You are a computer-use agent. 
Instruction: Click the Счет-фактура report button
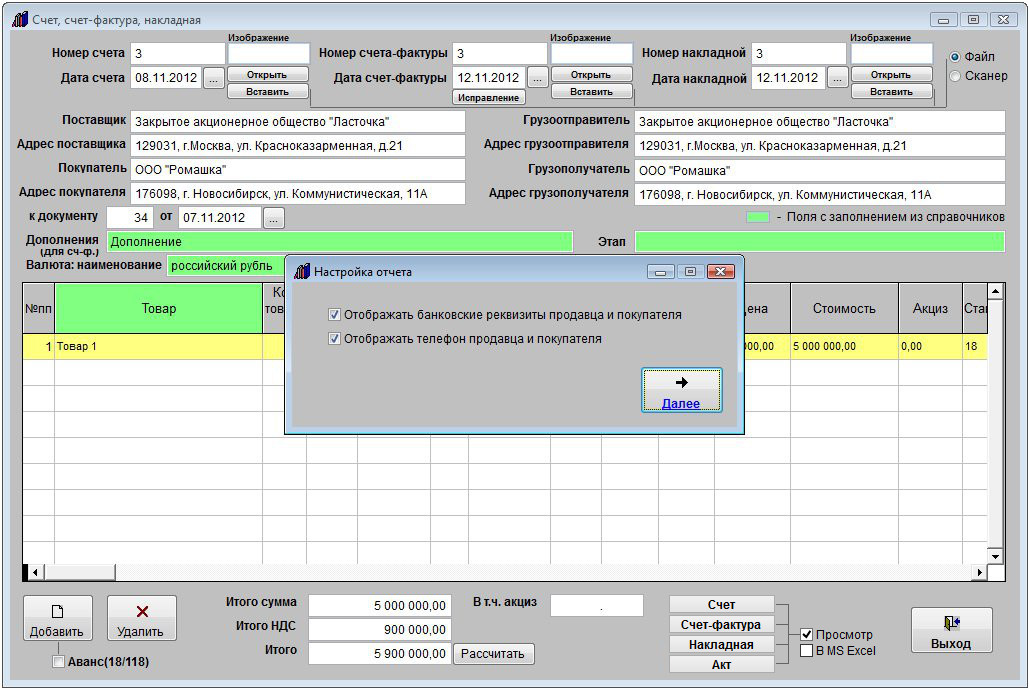tap(721, 625)
